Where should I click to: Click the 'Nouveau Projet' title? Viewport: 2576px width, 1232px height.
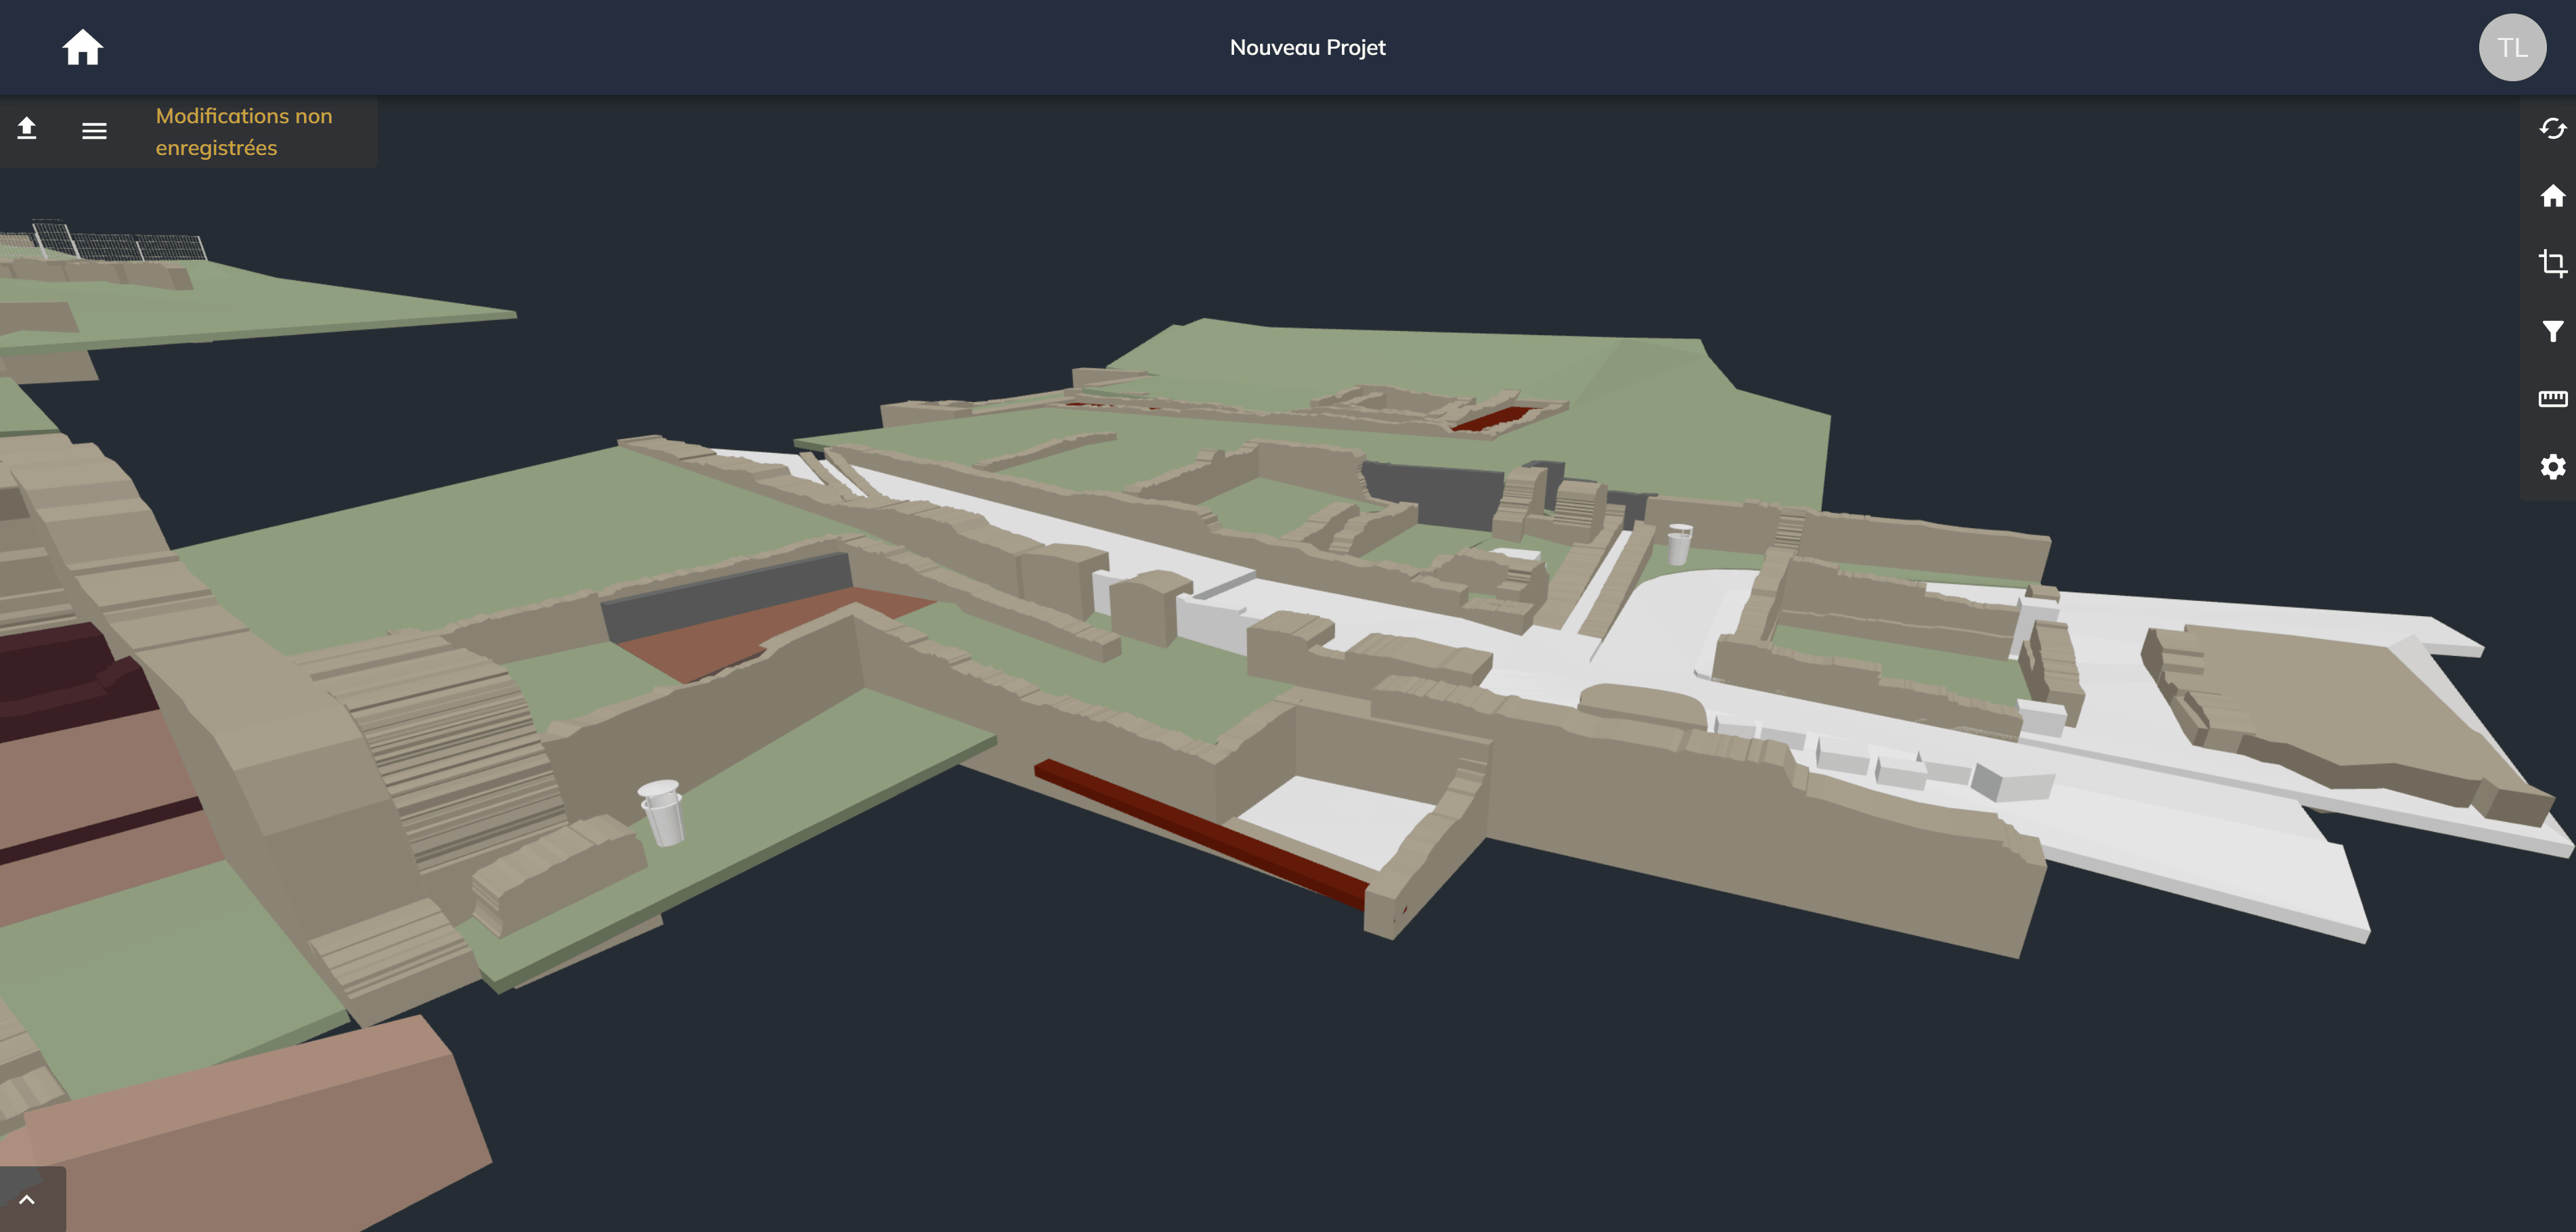pyautogui.click(x=1307, y=47)
